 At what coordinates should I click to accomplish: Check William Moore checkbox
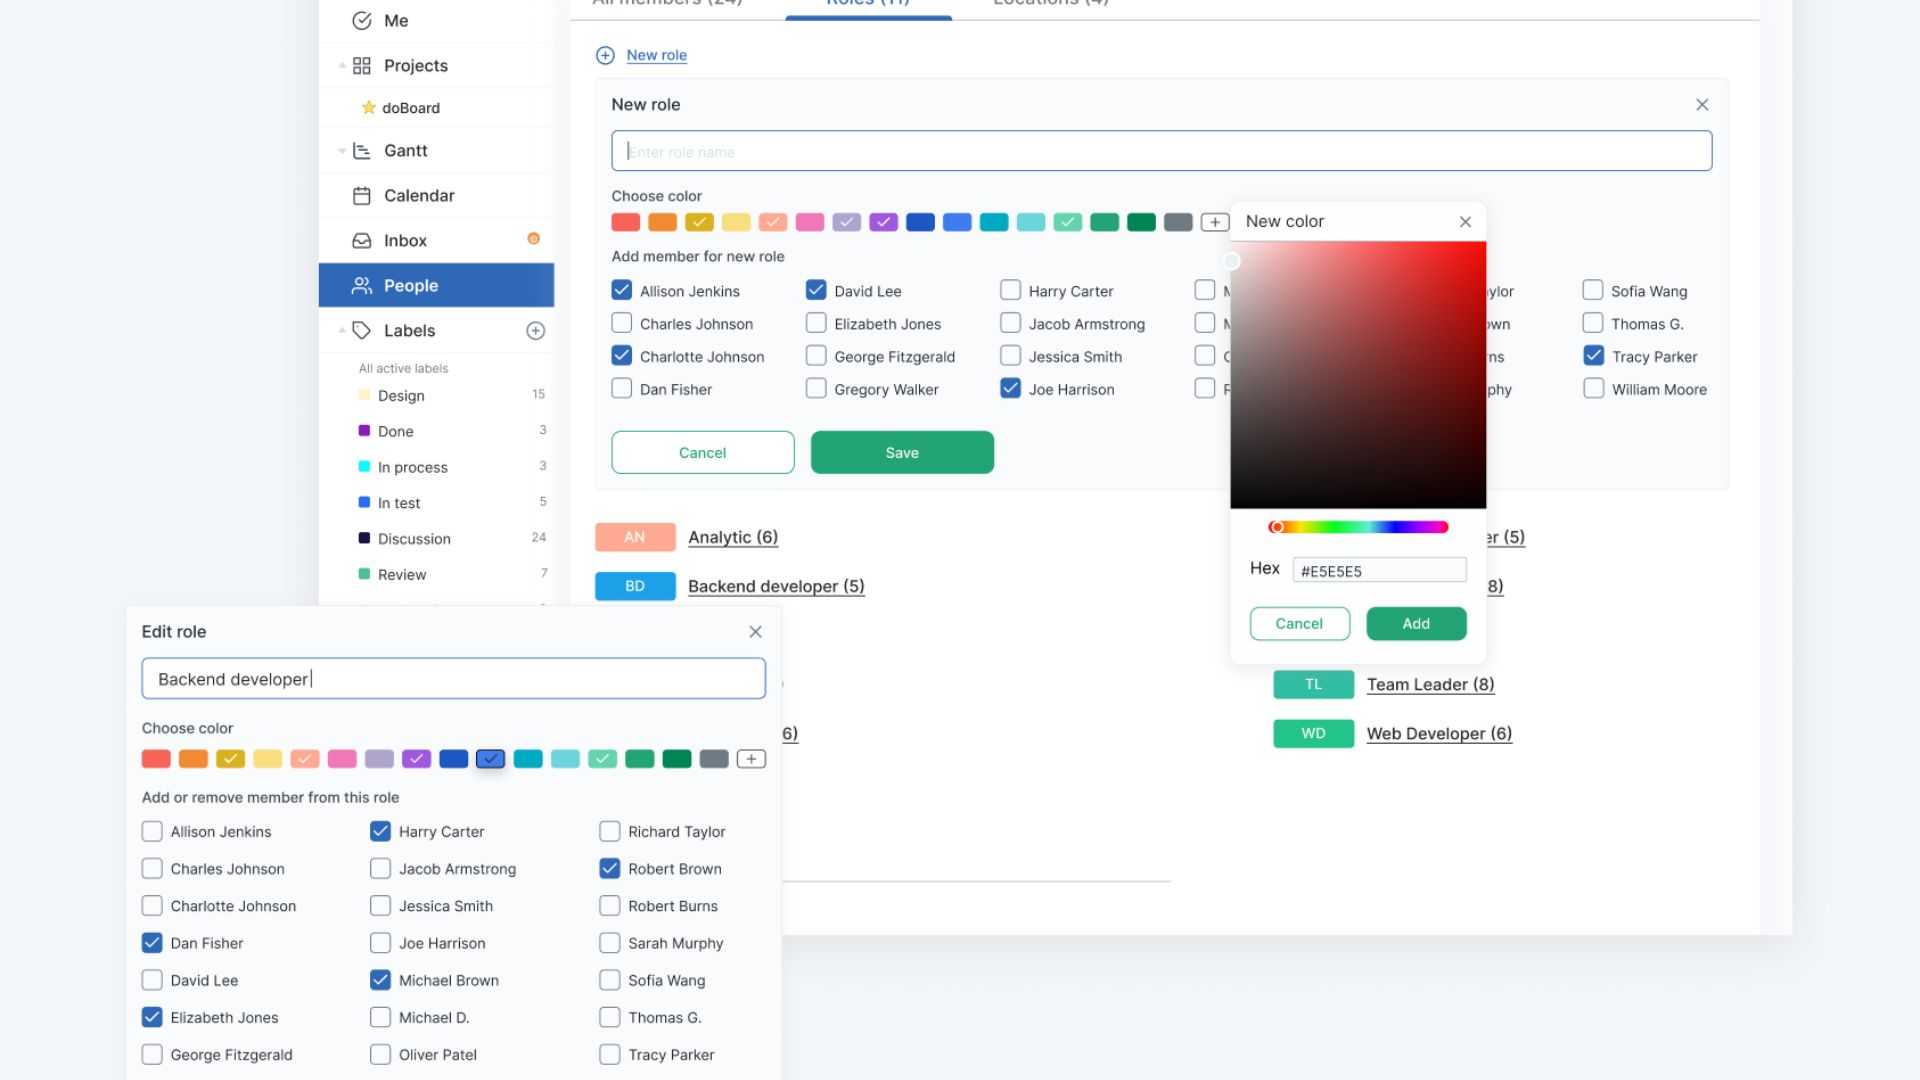[1593, 389]
